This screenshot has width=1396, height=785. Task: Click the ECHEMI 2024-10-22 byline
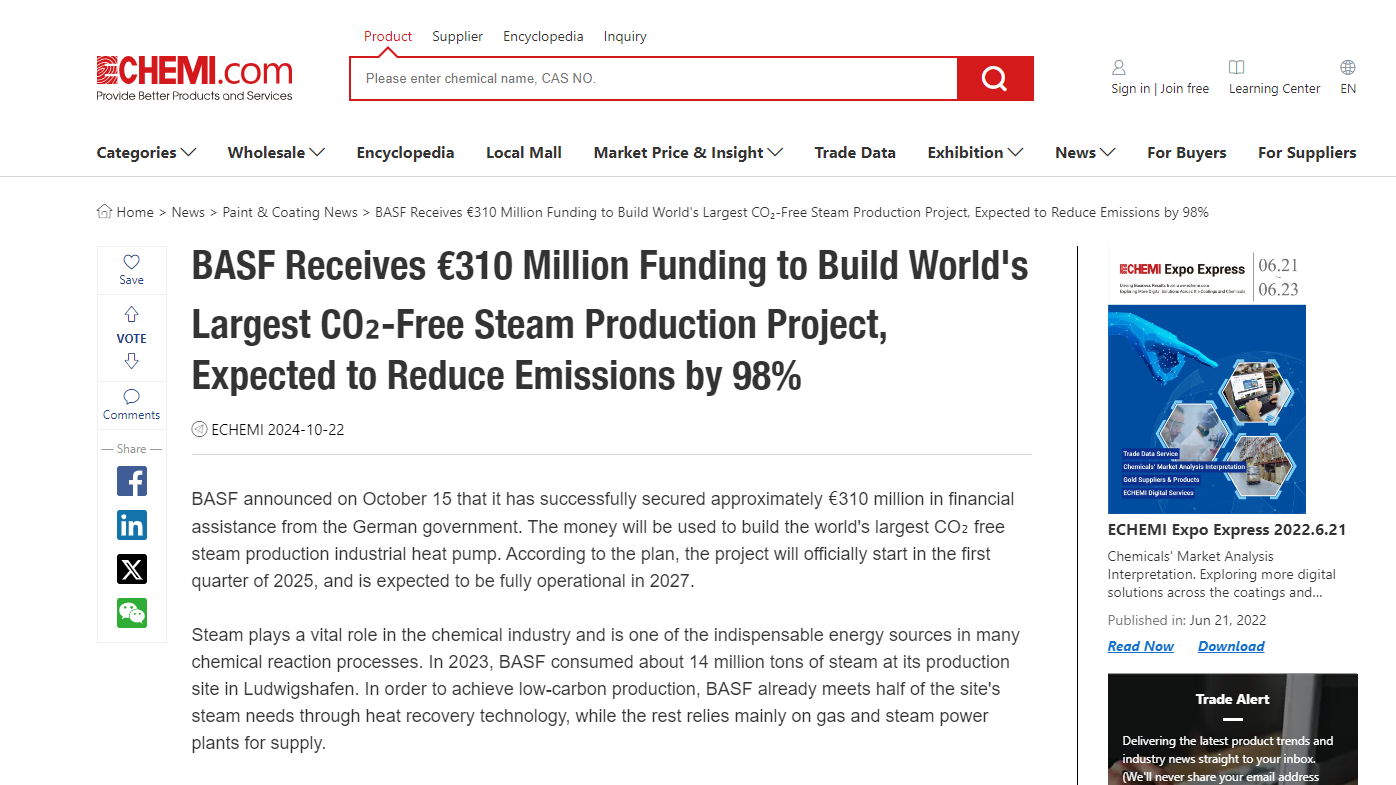277,430
